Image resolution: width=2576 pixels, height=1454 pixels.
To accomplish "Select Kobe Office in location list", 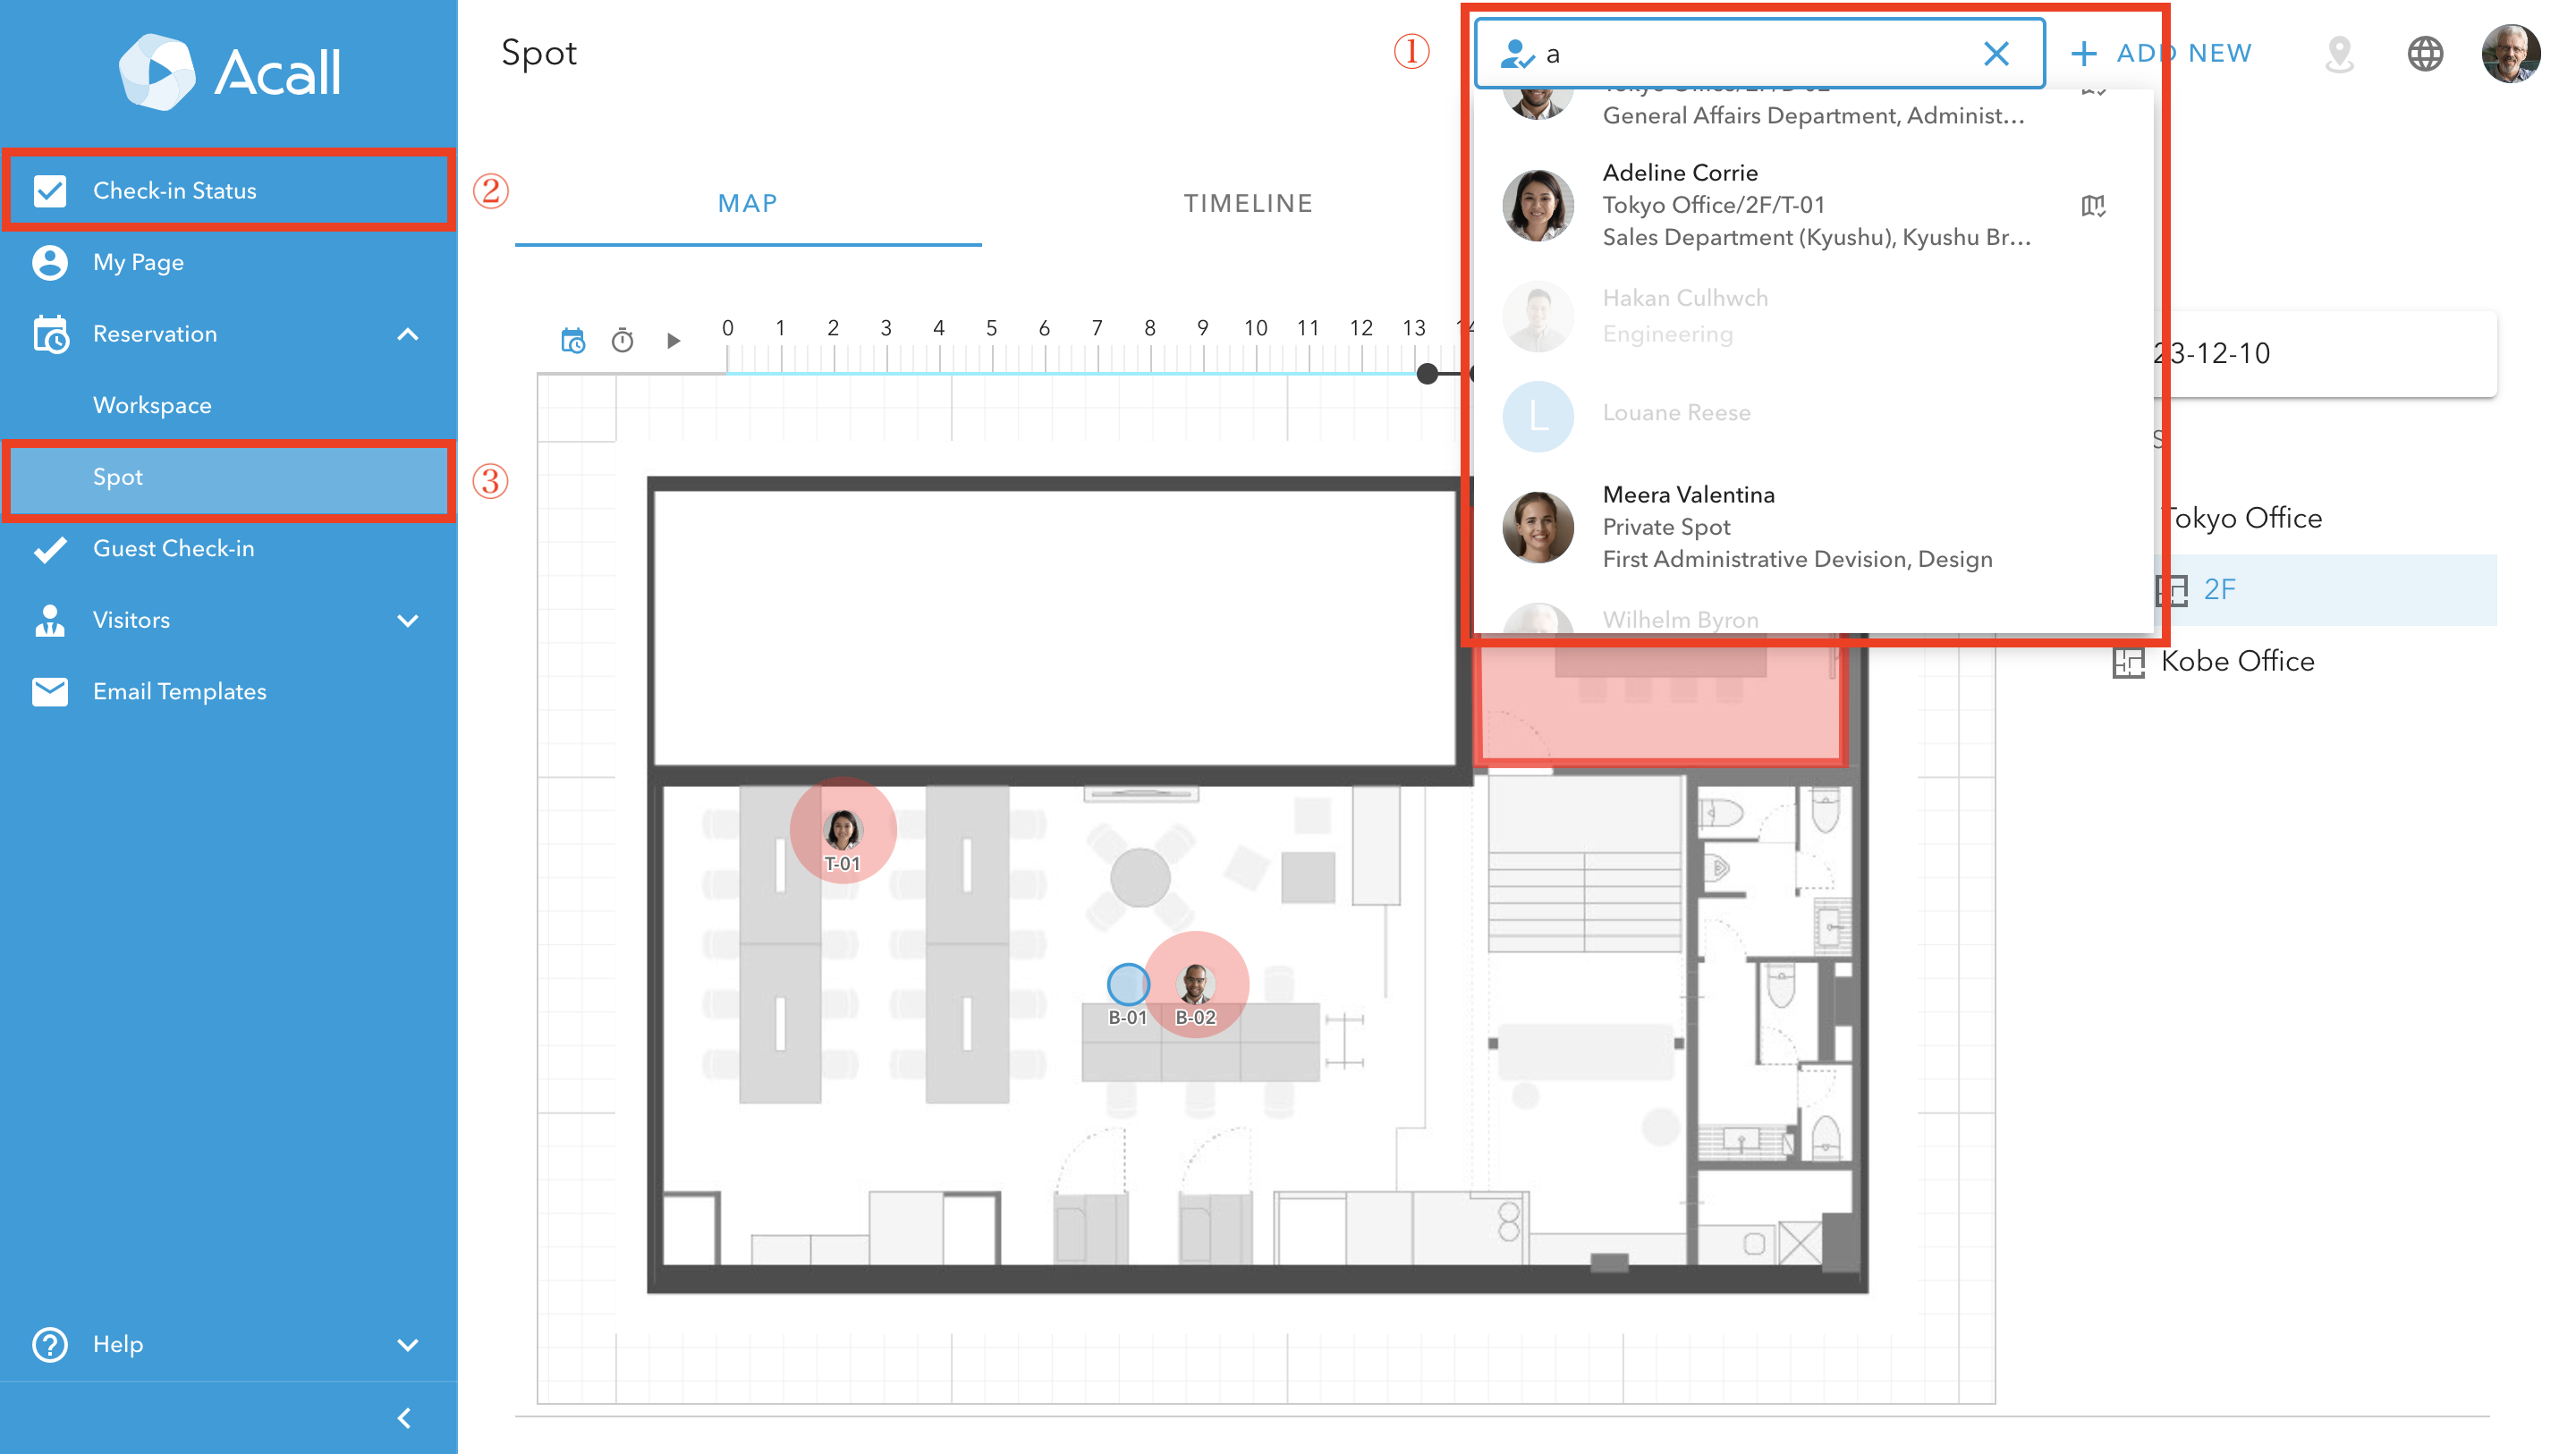I will coord(2238,661).
